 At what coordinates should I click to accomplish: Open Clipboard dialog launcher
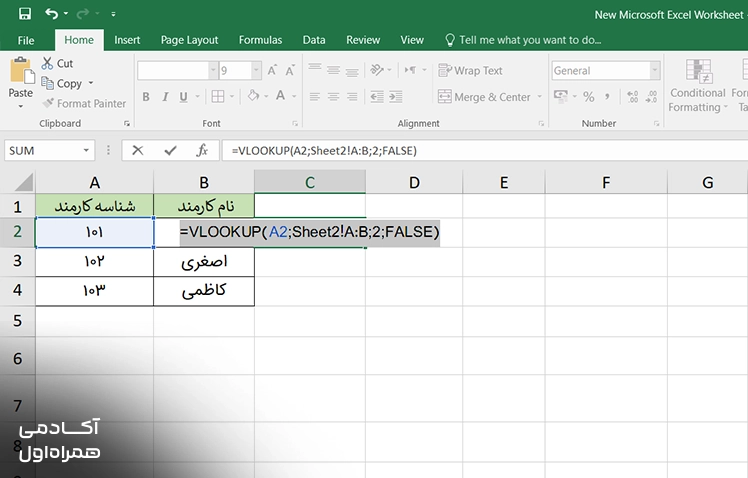127,124
